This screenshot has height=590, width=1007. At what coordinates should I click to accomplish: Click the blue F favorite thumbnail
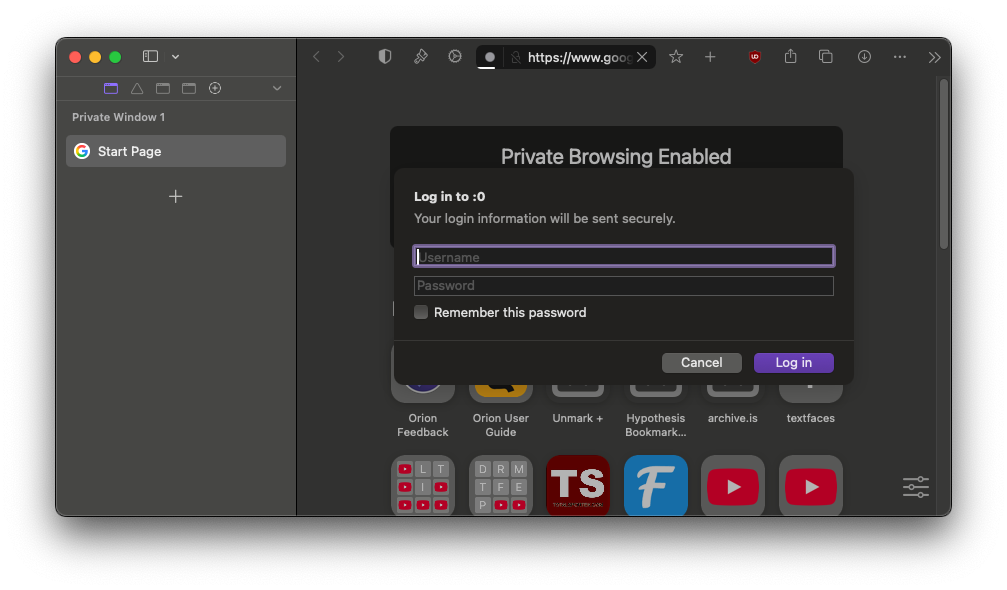655,486
